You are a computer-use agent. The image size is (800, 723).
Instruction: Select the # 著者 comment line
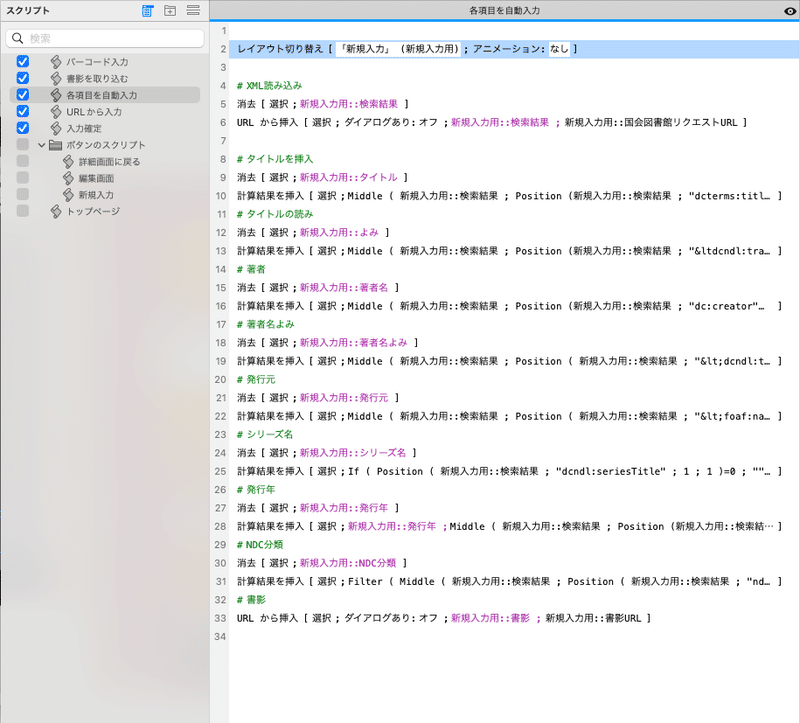coord(251,269)
